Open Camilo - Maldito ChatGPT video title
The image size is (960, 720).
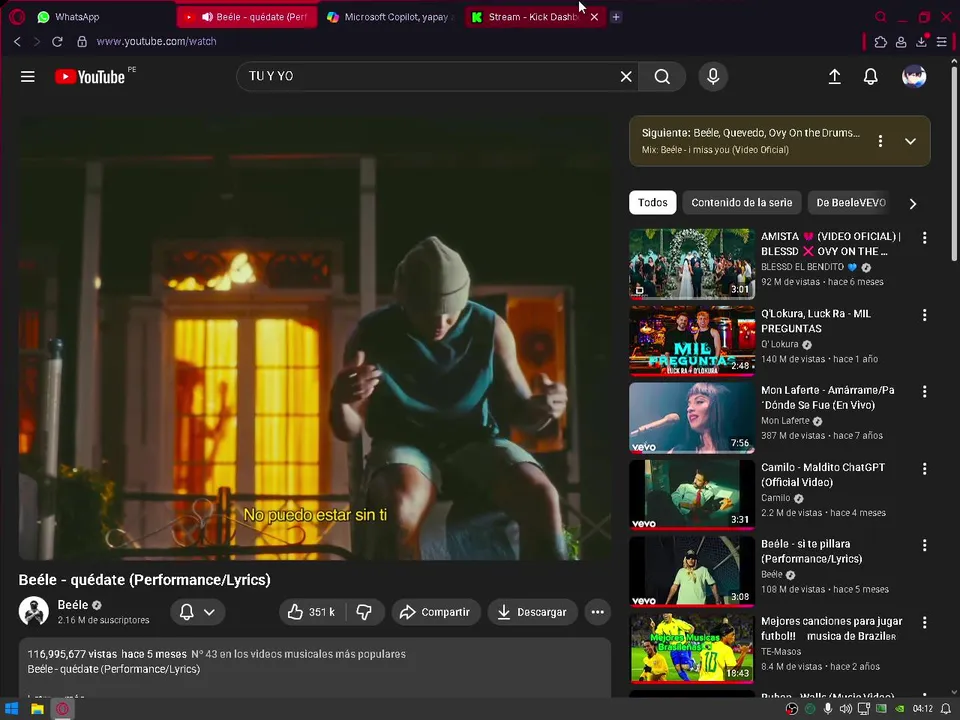tap(823, 474)
